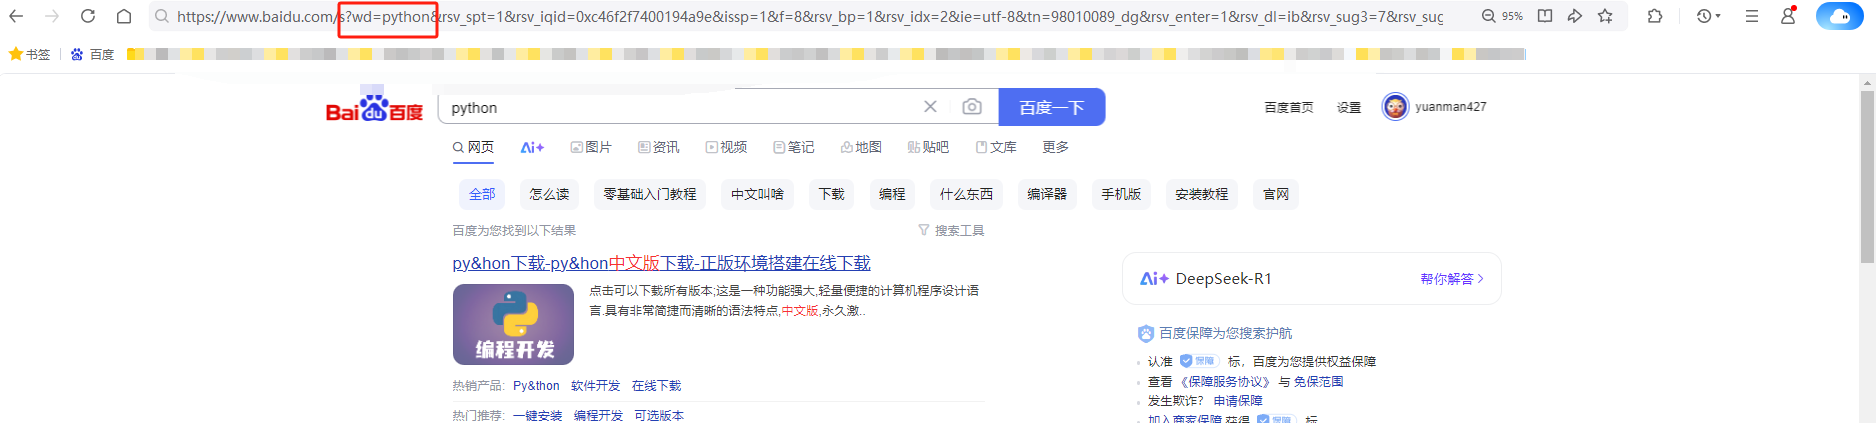Expand the 搜索工具 filter options
Screen dimensions: 1876x423
pos(951,230)
